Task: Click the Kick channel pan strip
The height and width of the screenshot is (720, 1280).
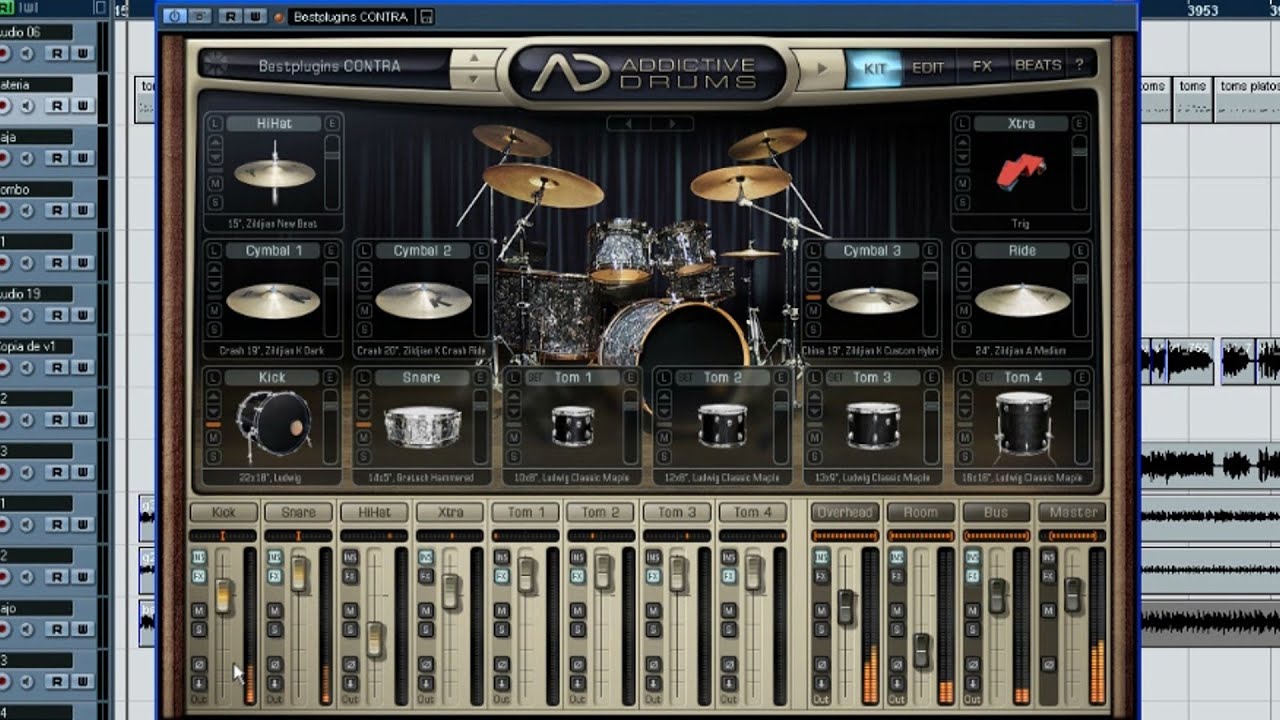Action: click(223, 536)
